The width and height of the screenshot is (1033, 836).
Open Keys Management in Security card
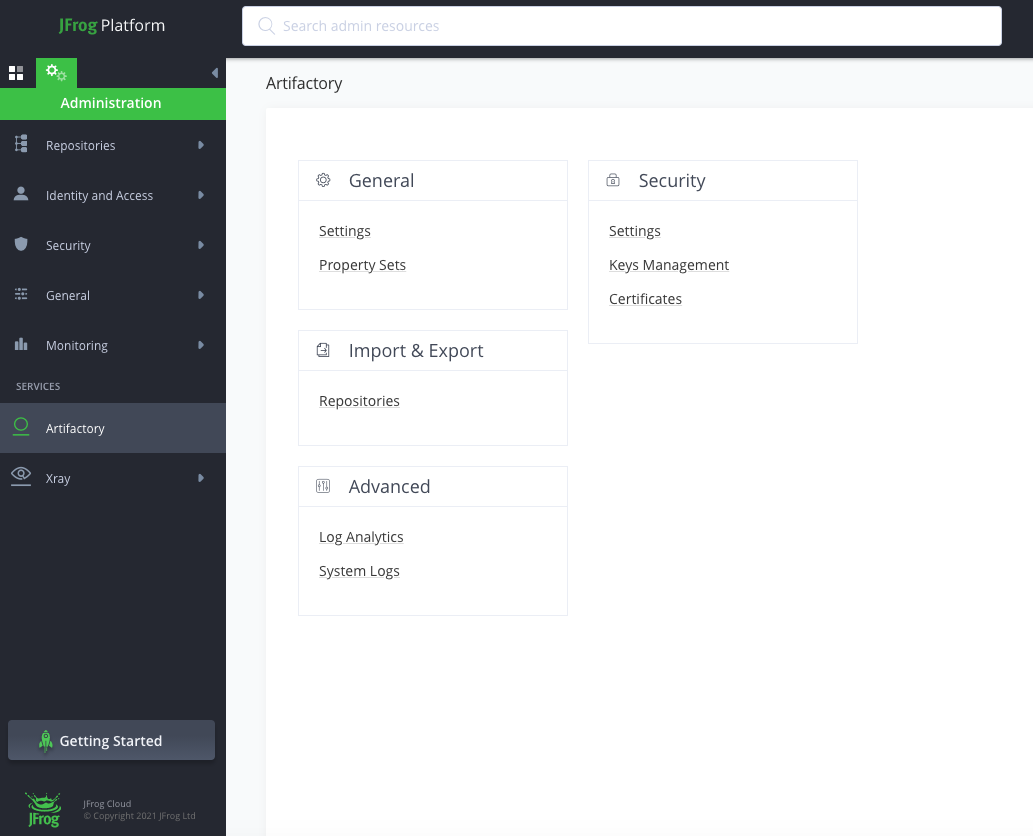point(668,265)
